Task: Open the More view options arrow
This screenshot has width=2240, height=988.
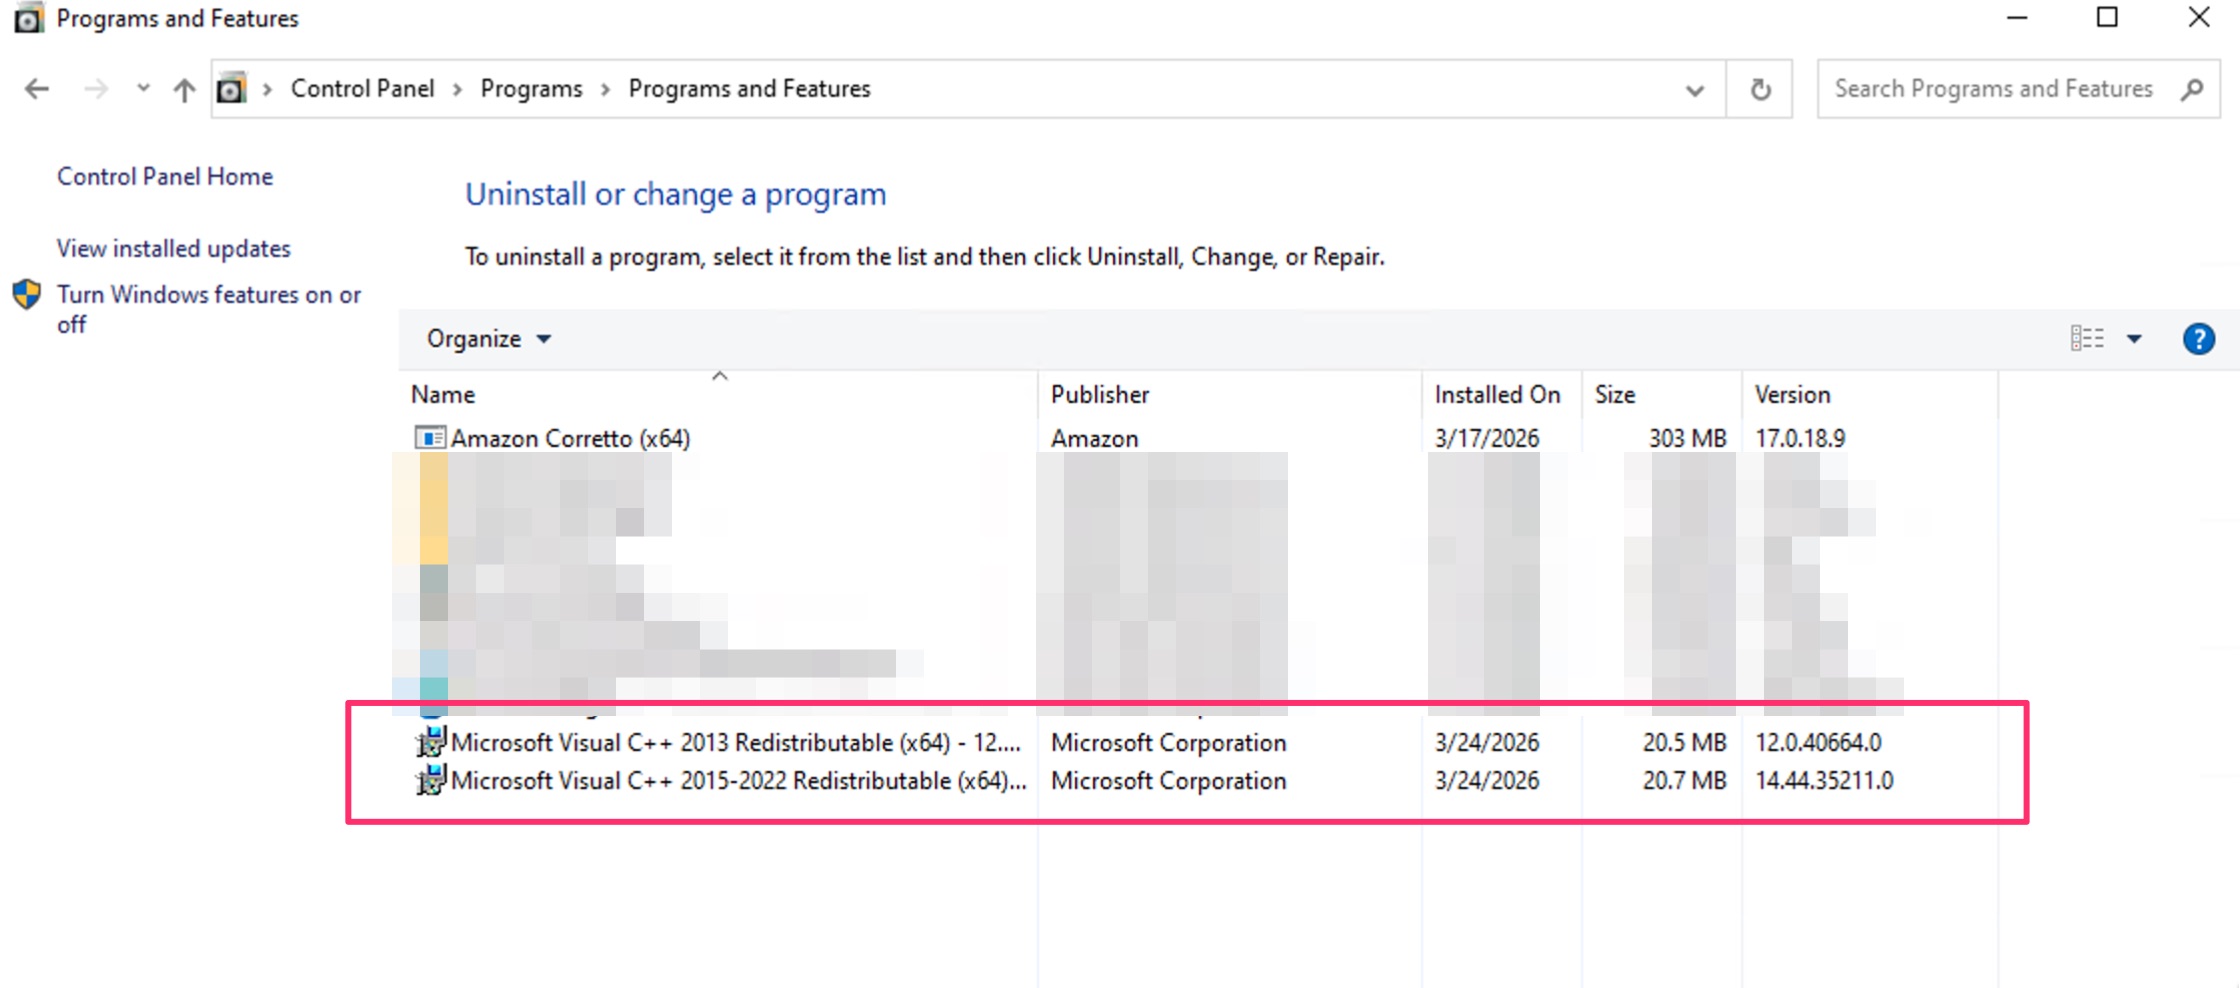Action: [2134, 339]
